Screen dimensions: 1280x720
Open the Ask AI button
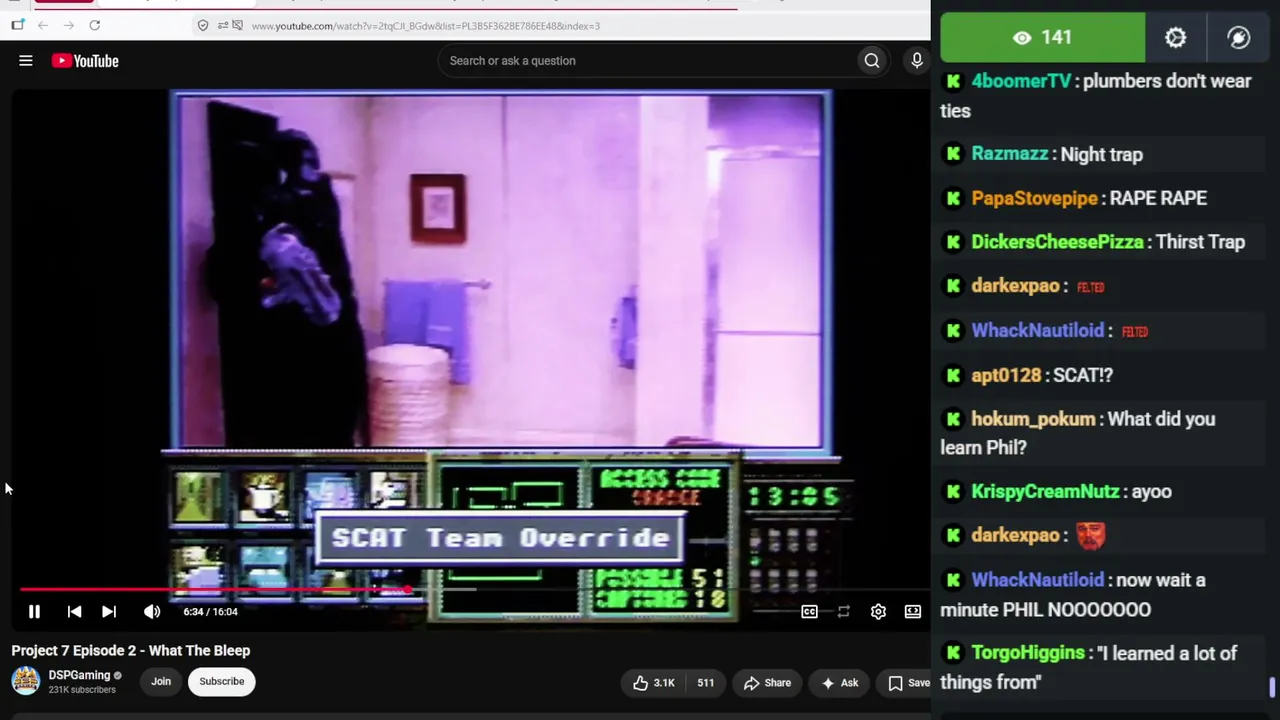click(x=840, y=683)
